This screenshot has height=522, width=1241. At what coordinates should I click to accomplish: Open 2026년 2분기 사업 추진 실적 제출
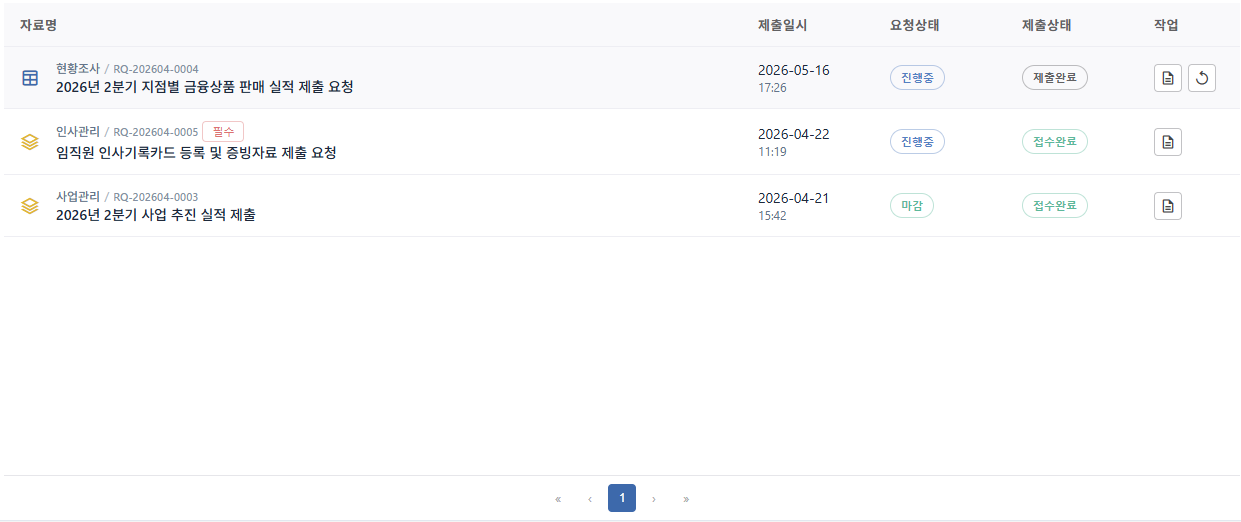tap(156, 215)
